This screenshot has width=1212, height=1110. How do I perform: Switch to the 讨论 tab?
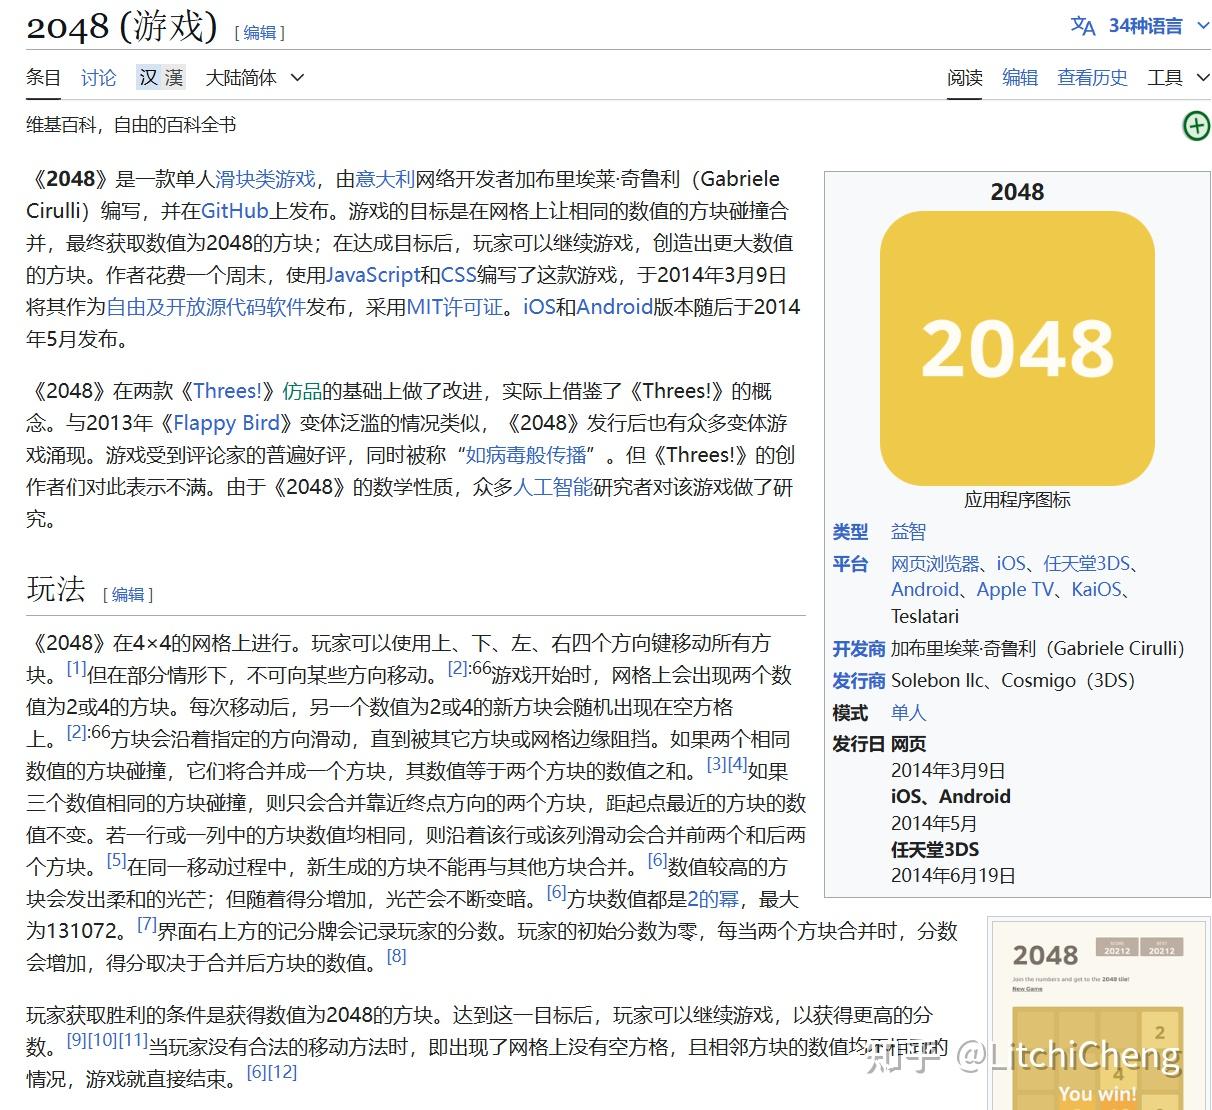click(x=98, y=77)
